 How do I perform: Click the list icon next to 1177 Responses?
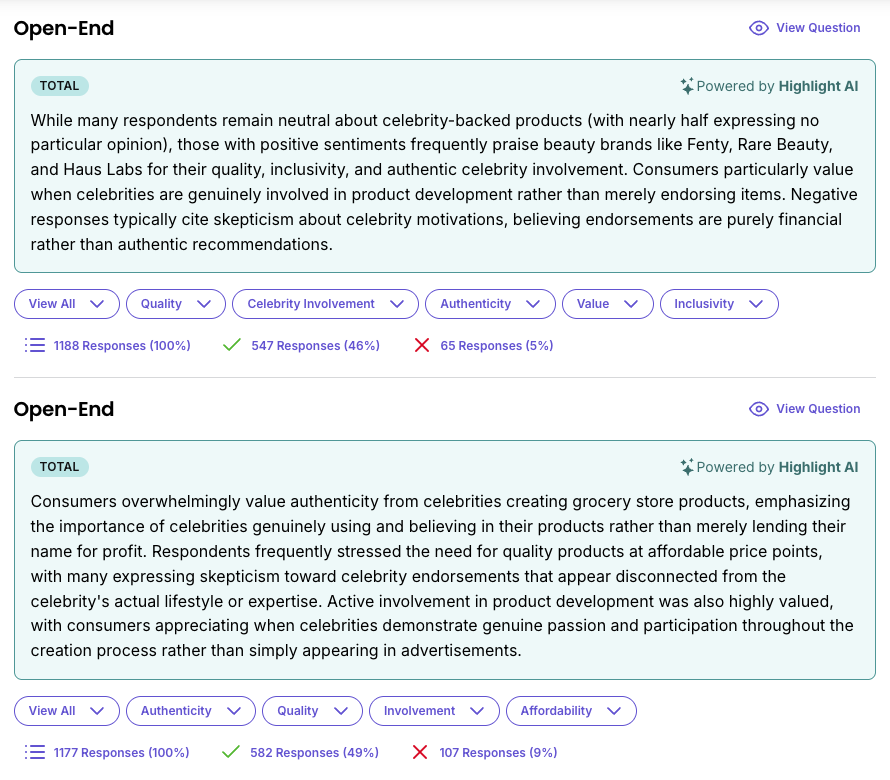point(36,753)
